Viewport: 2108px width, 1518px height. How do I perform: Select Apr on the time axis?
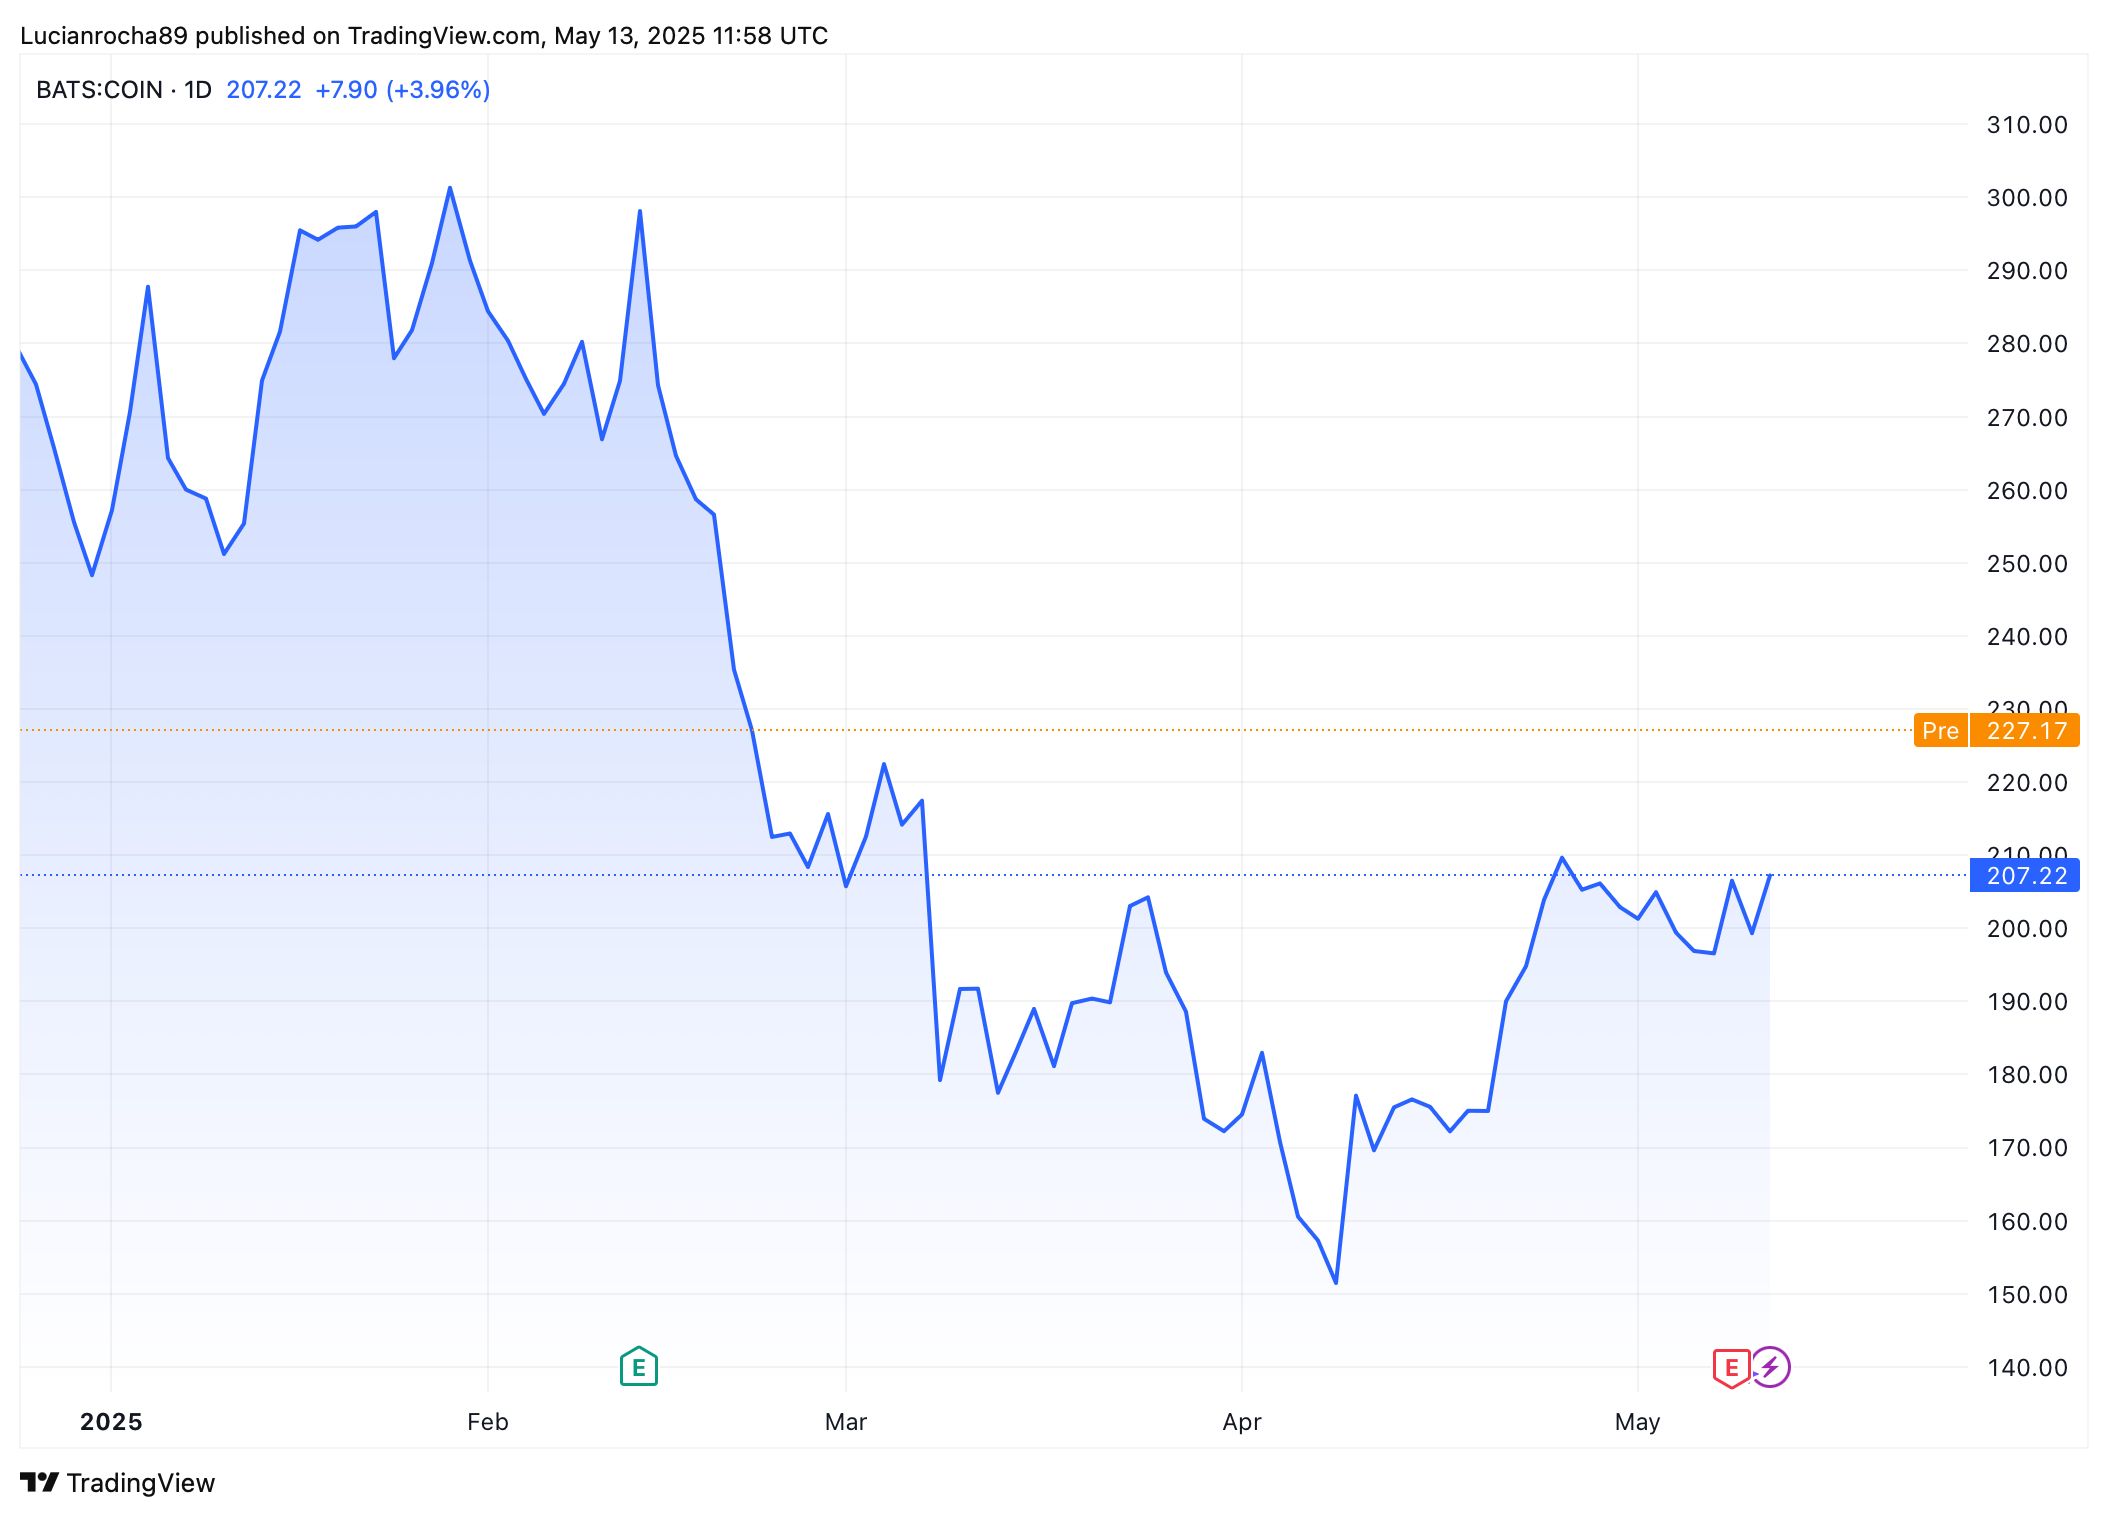[x=1242, y=1421]
